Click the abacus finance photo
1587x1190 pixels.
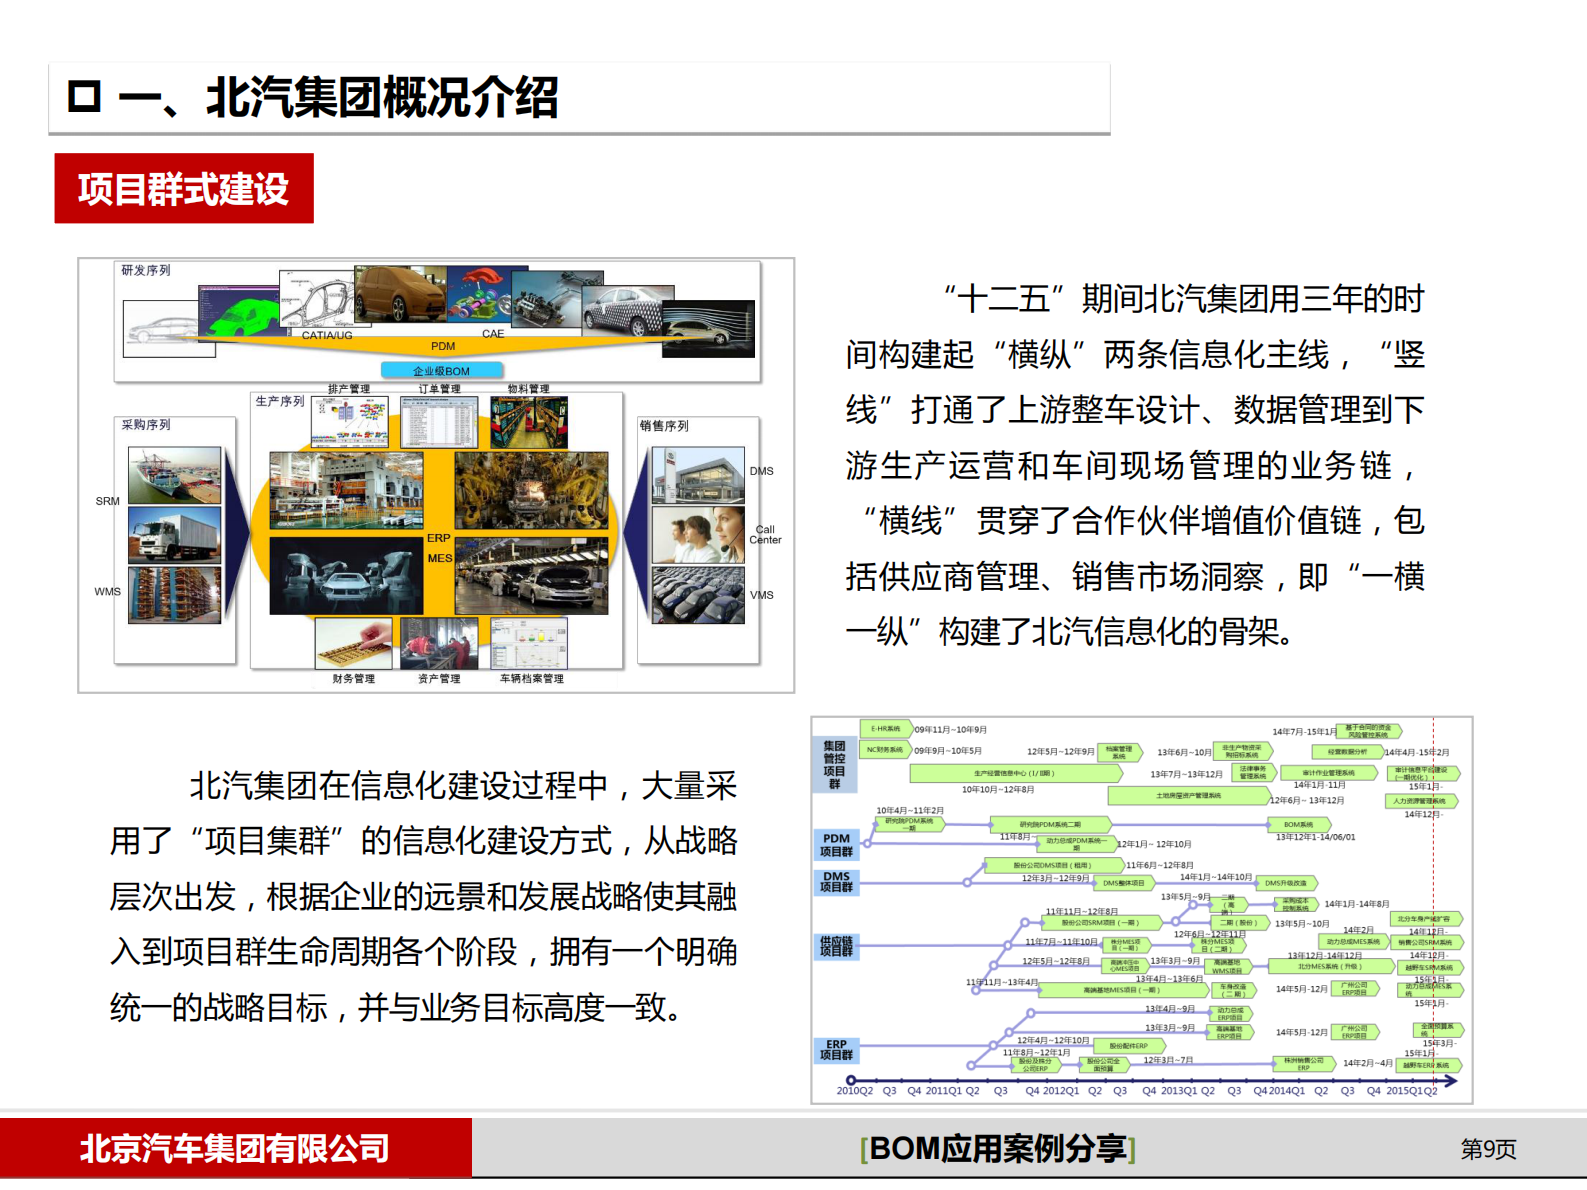pos(355,644)
